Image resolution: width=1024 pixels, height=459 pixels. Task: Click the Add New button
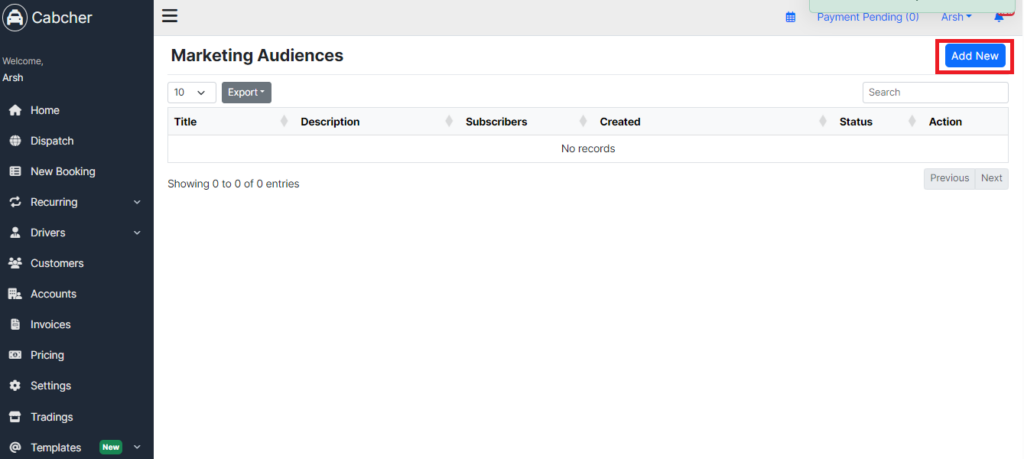[974, 56]
